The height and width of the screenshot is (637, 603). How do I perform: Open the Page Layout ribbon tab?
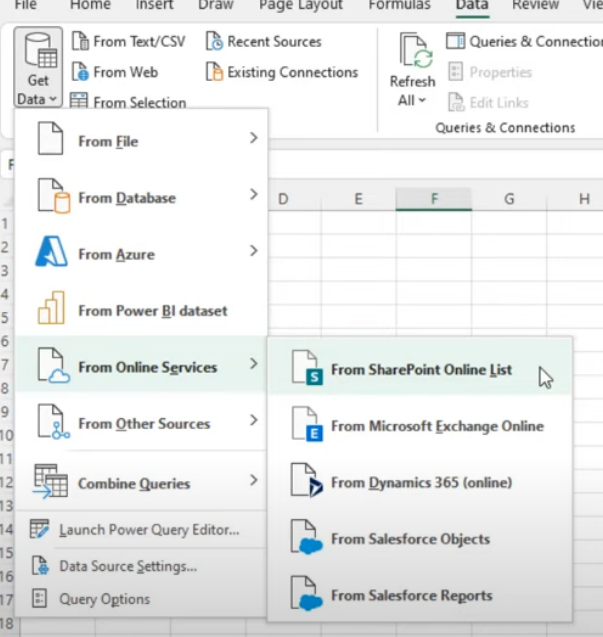(x=301, y=4)
